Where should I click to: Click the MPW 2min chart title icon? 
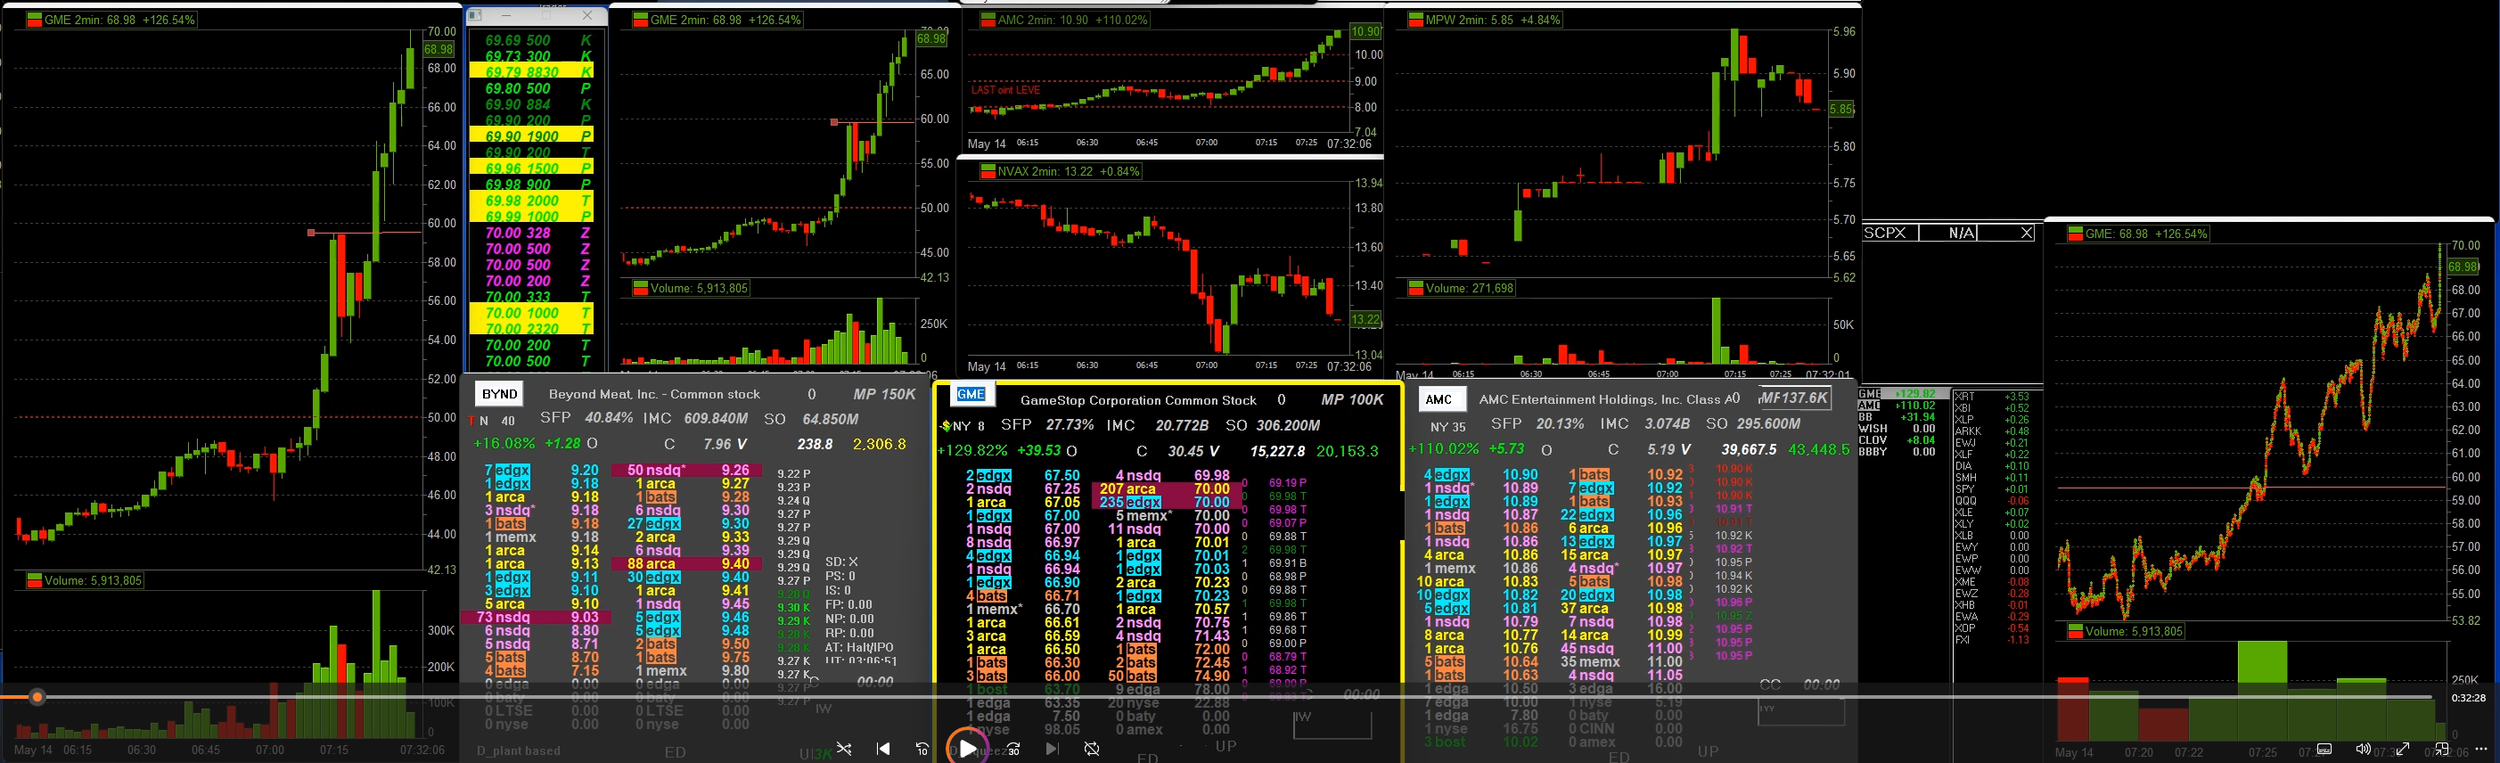pos(1416,20)
